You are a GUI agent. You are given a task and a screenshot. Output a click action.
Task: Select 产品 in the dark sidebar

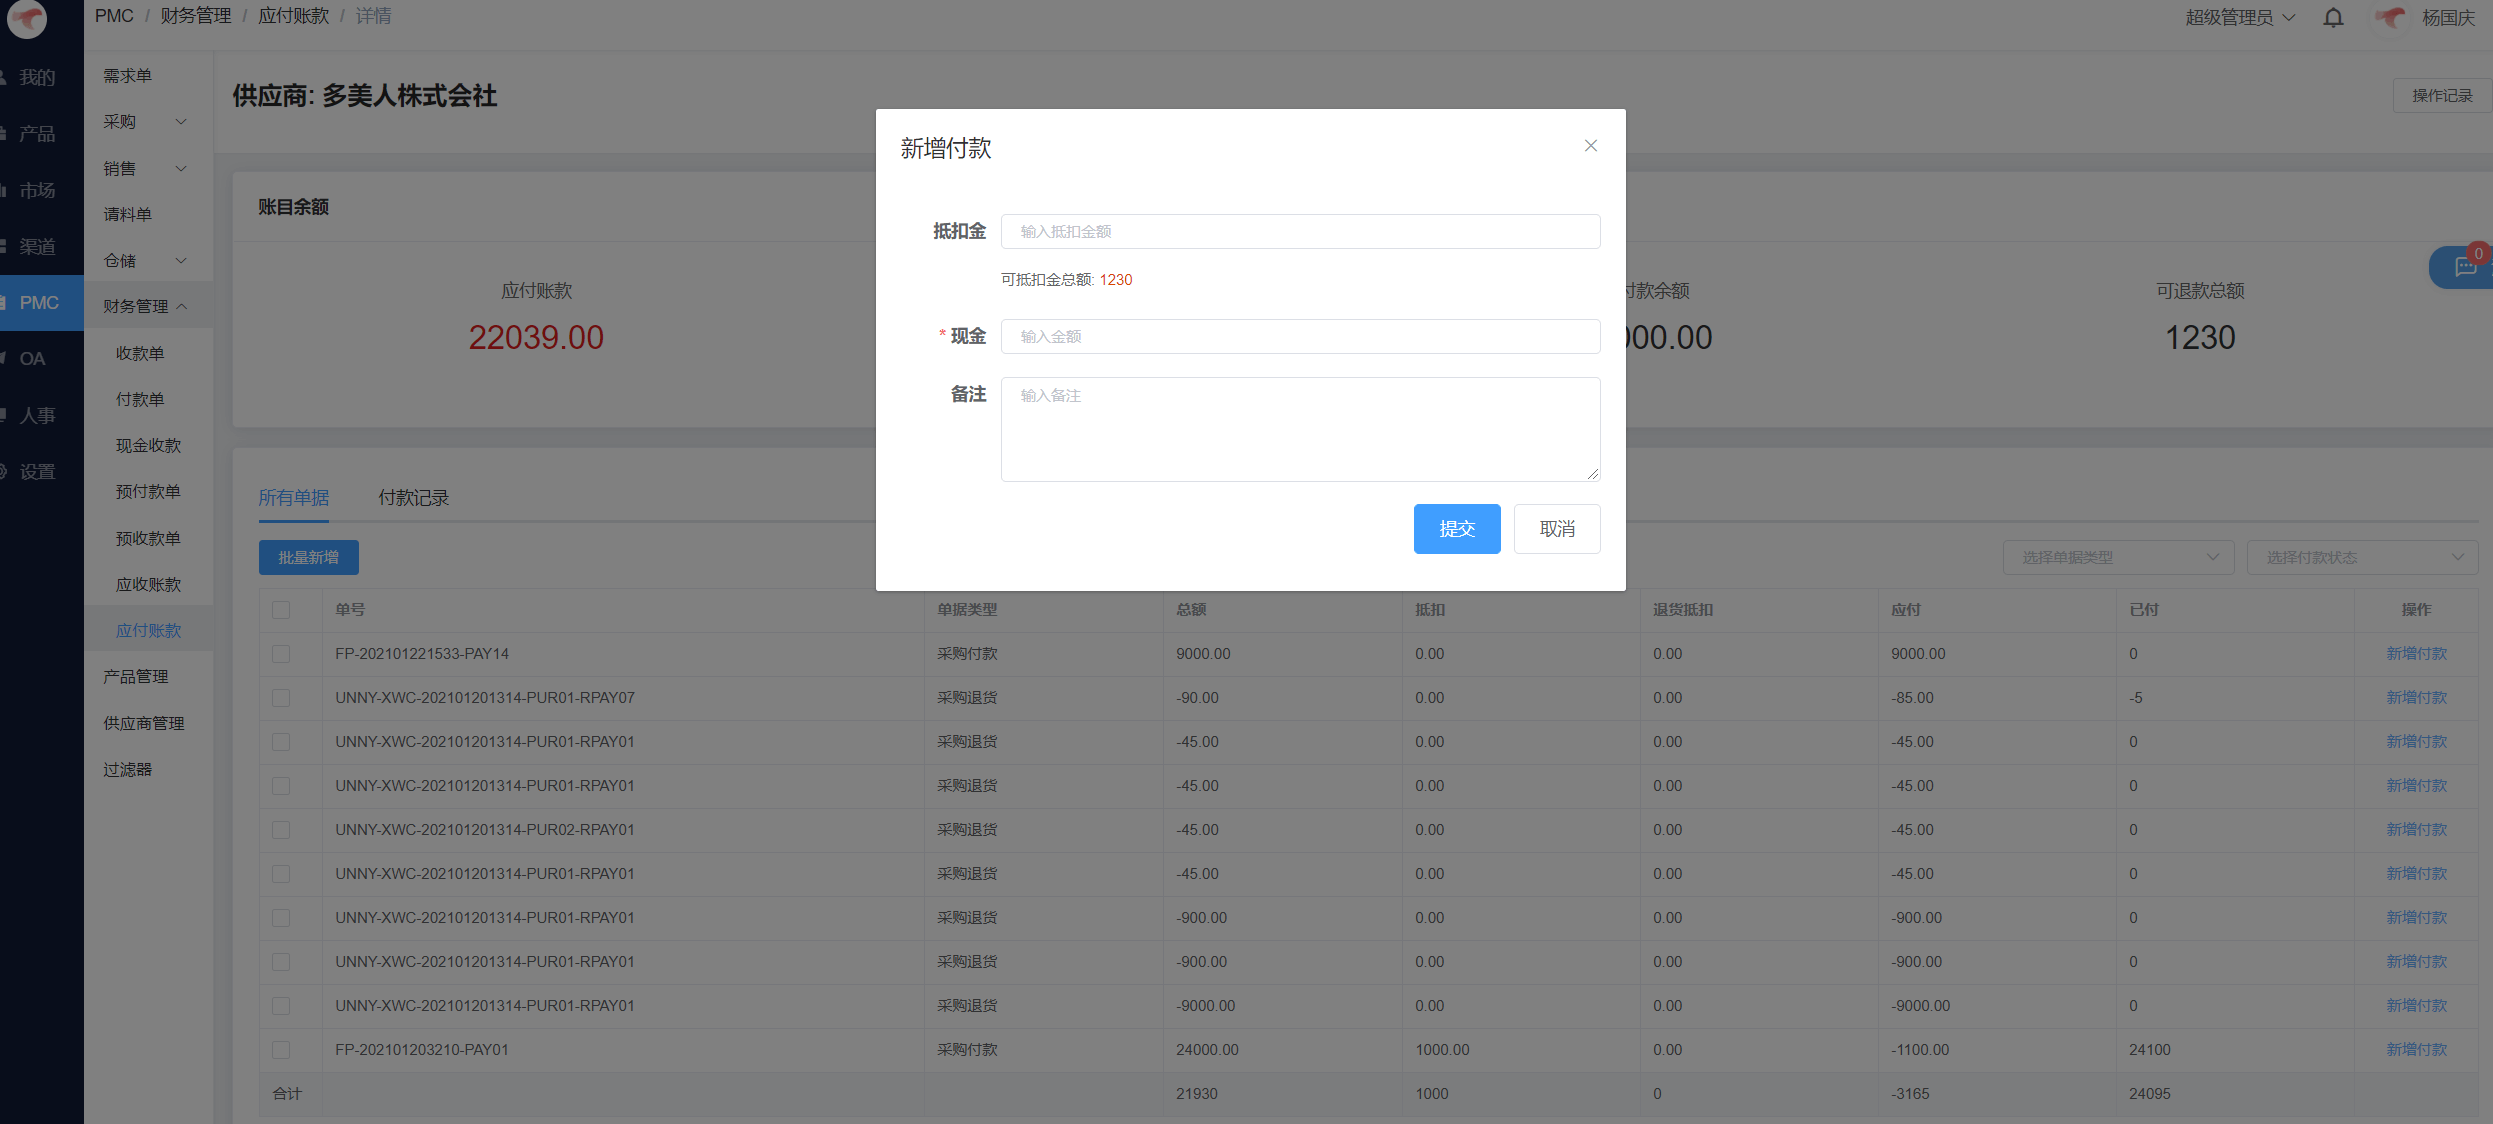37,134
